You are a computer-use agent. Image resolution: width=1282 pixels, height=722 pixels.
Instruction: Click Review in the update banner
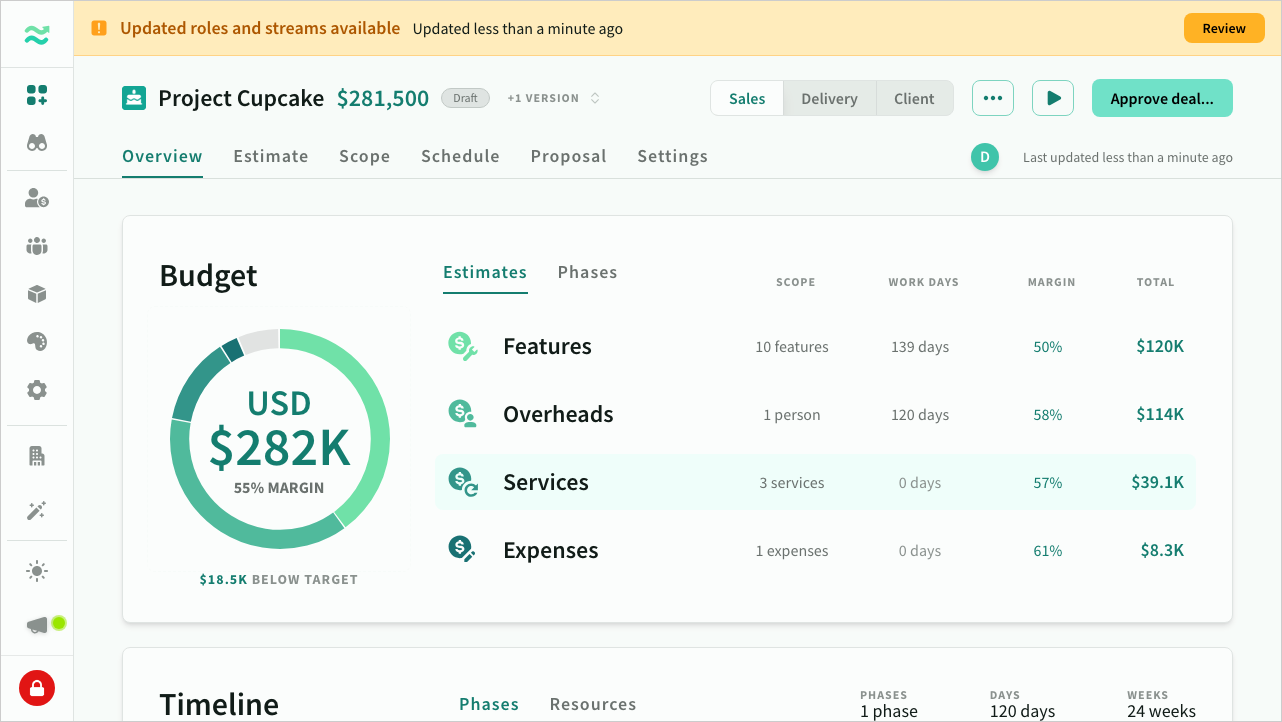[1223, 28]
